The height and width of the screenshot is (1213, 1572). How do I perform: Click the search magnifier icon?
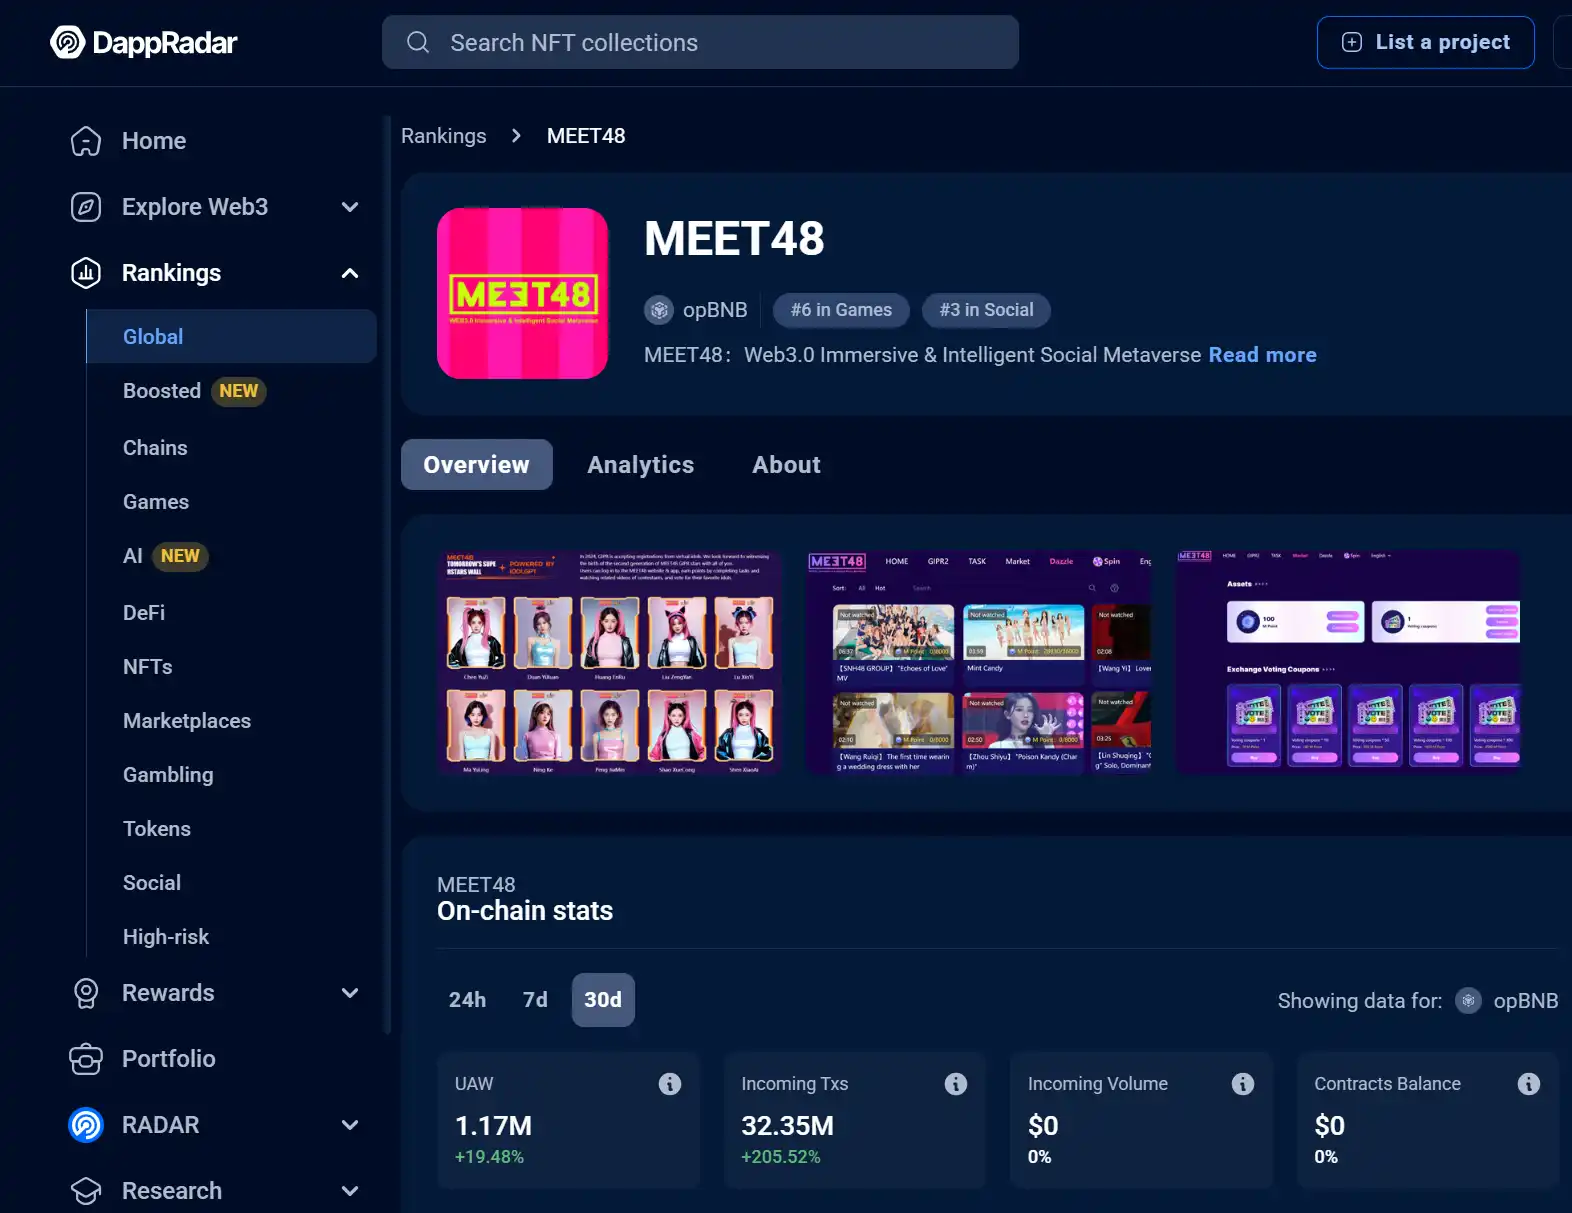click(x=418, y=42)
